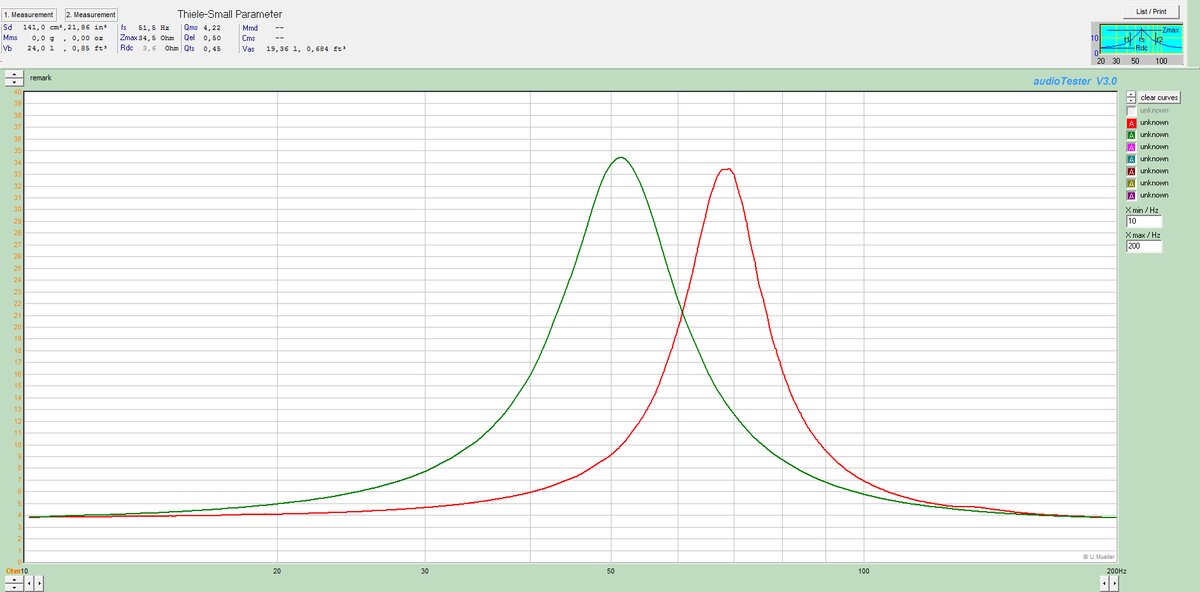
Task: Click the remark label above the chart
Action: (40, 77)
